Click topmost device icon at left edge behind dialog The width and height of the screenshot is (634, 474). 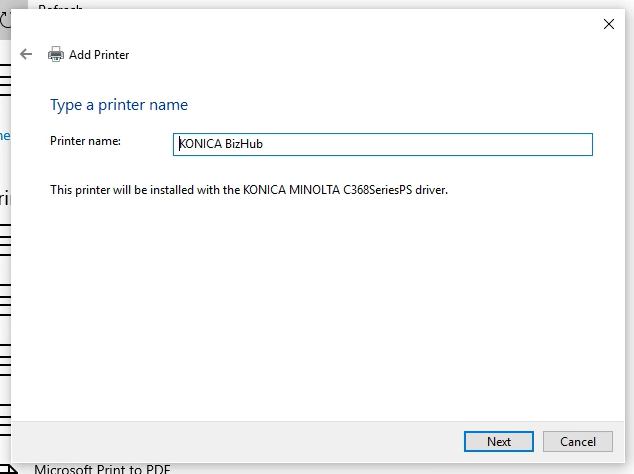coord(5,82)
